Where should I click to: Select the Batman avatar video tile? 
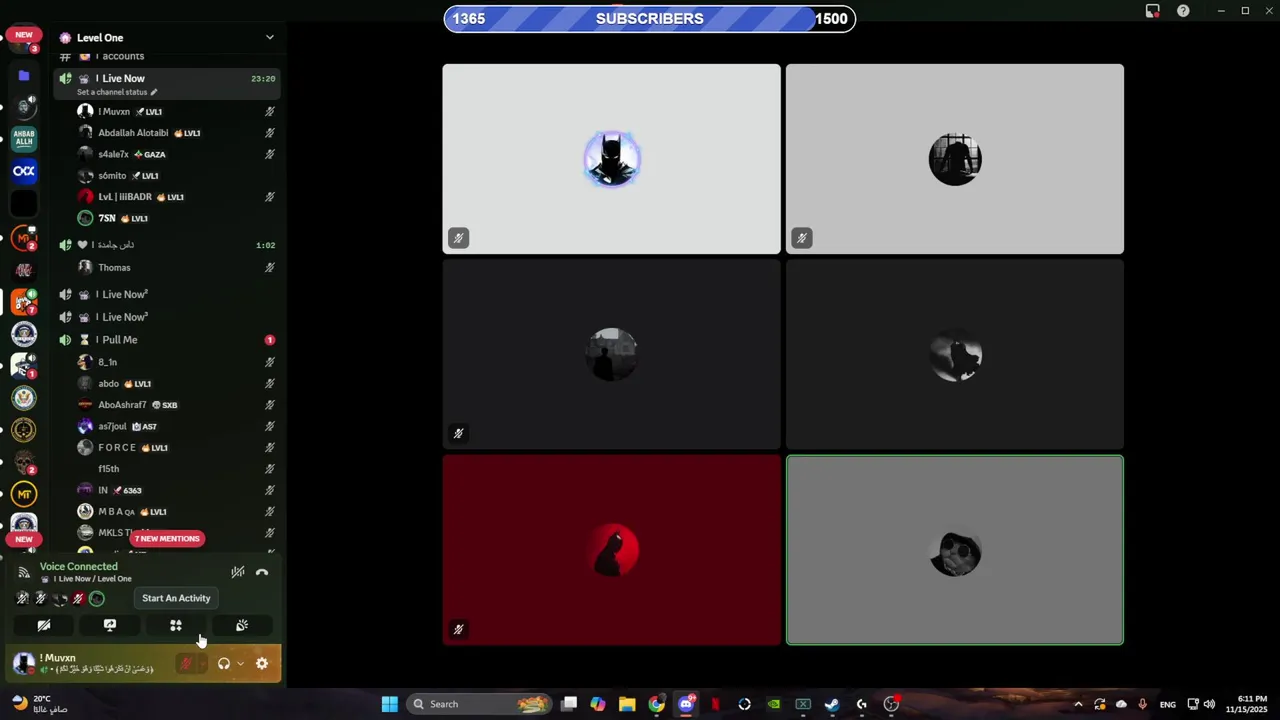pyautogui.click(x=612, y=159)
